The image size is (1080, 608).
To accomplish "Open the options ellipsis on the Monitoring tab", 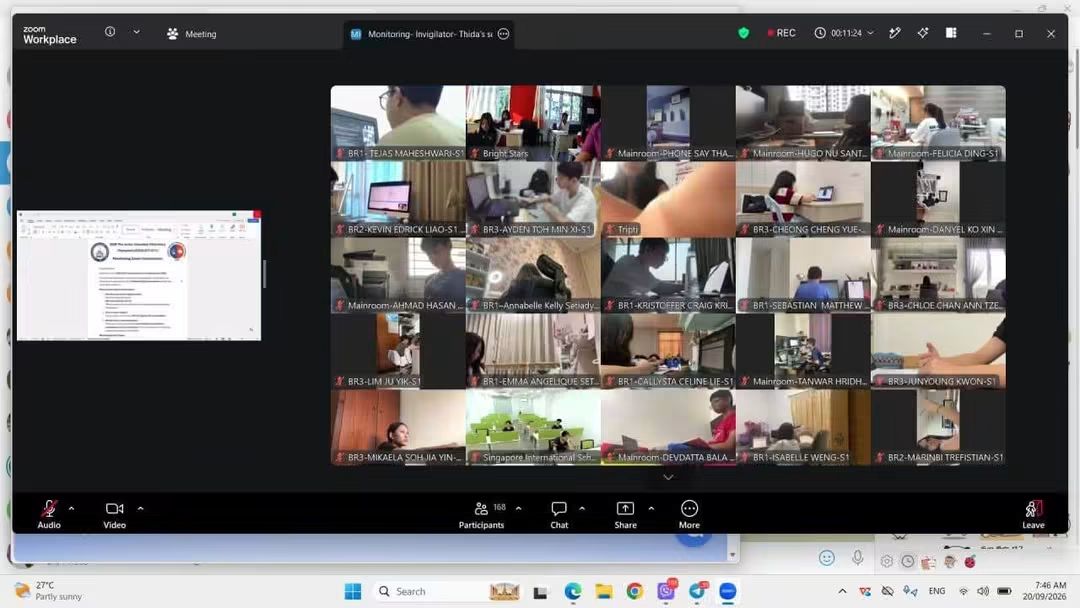I will tap(503, 34).
